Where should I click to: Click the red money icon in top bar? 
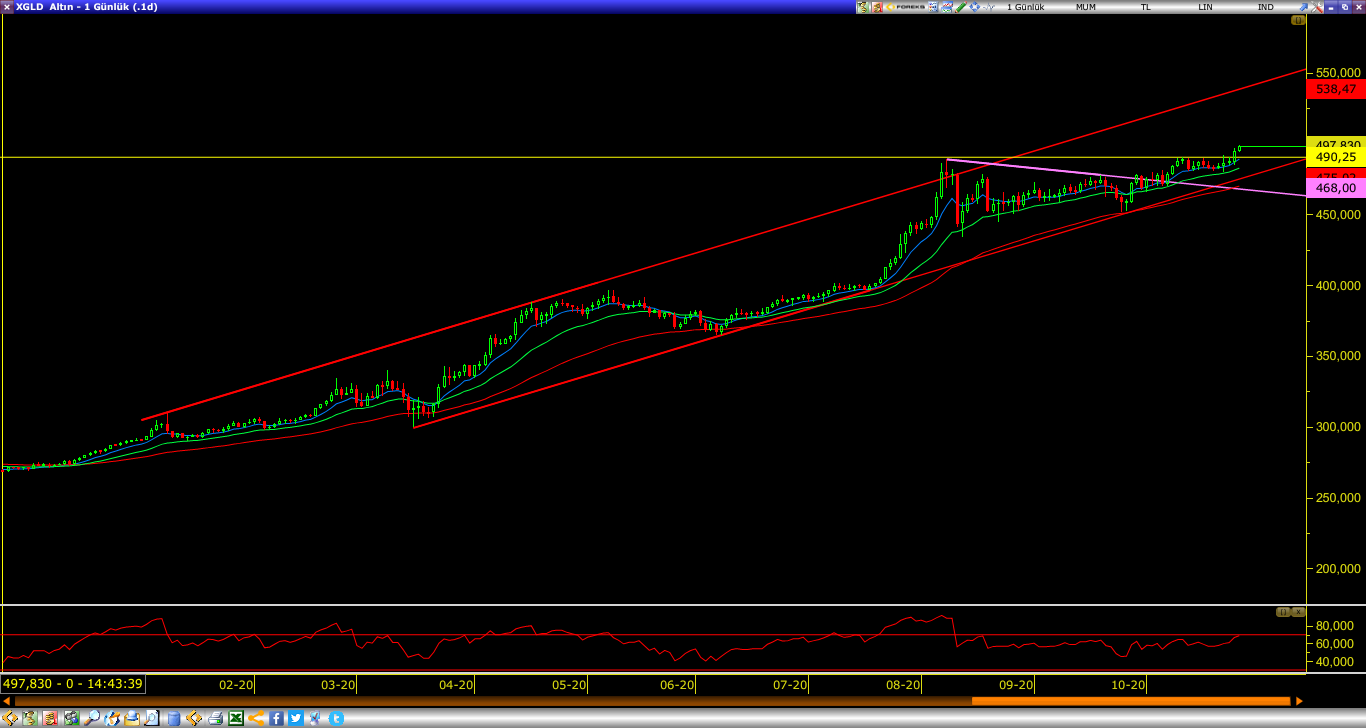coord(877,7)
